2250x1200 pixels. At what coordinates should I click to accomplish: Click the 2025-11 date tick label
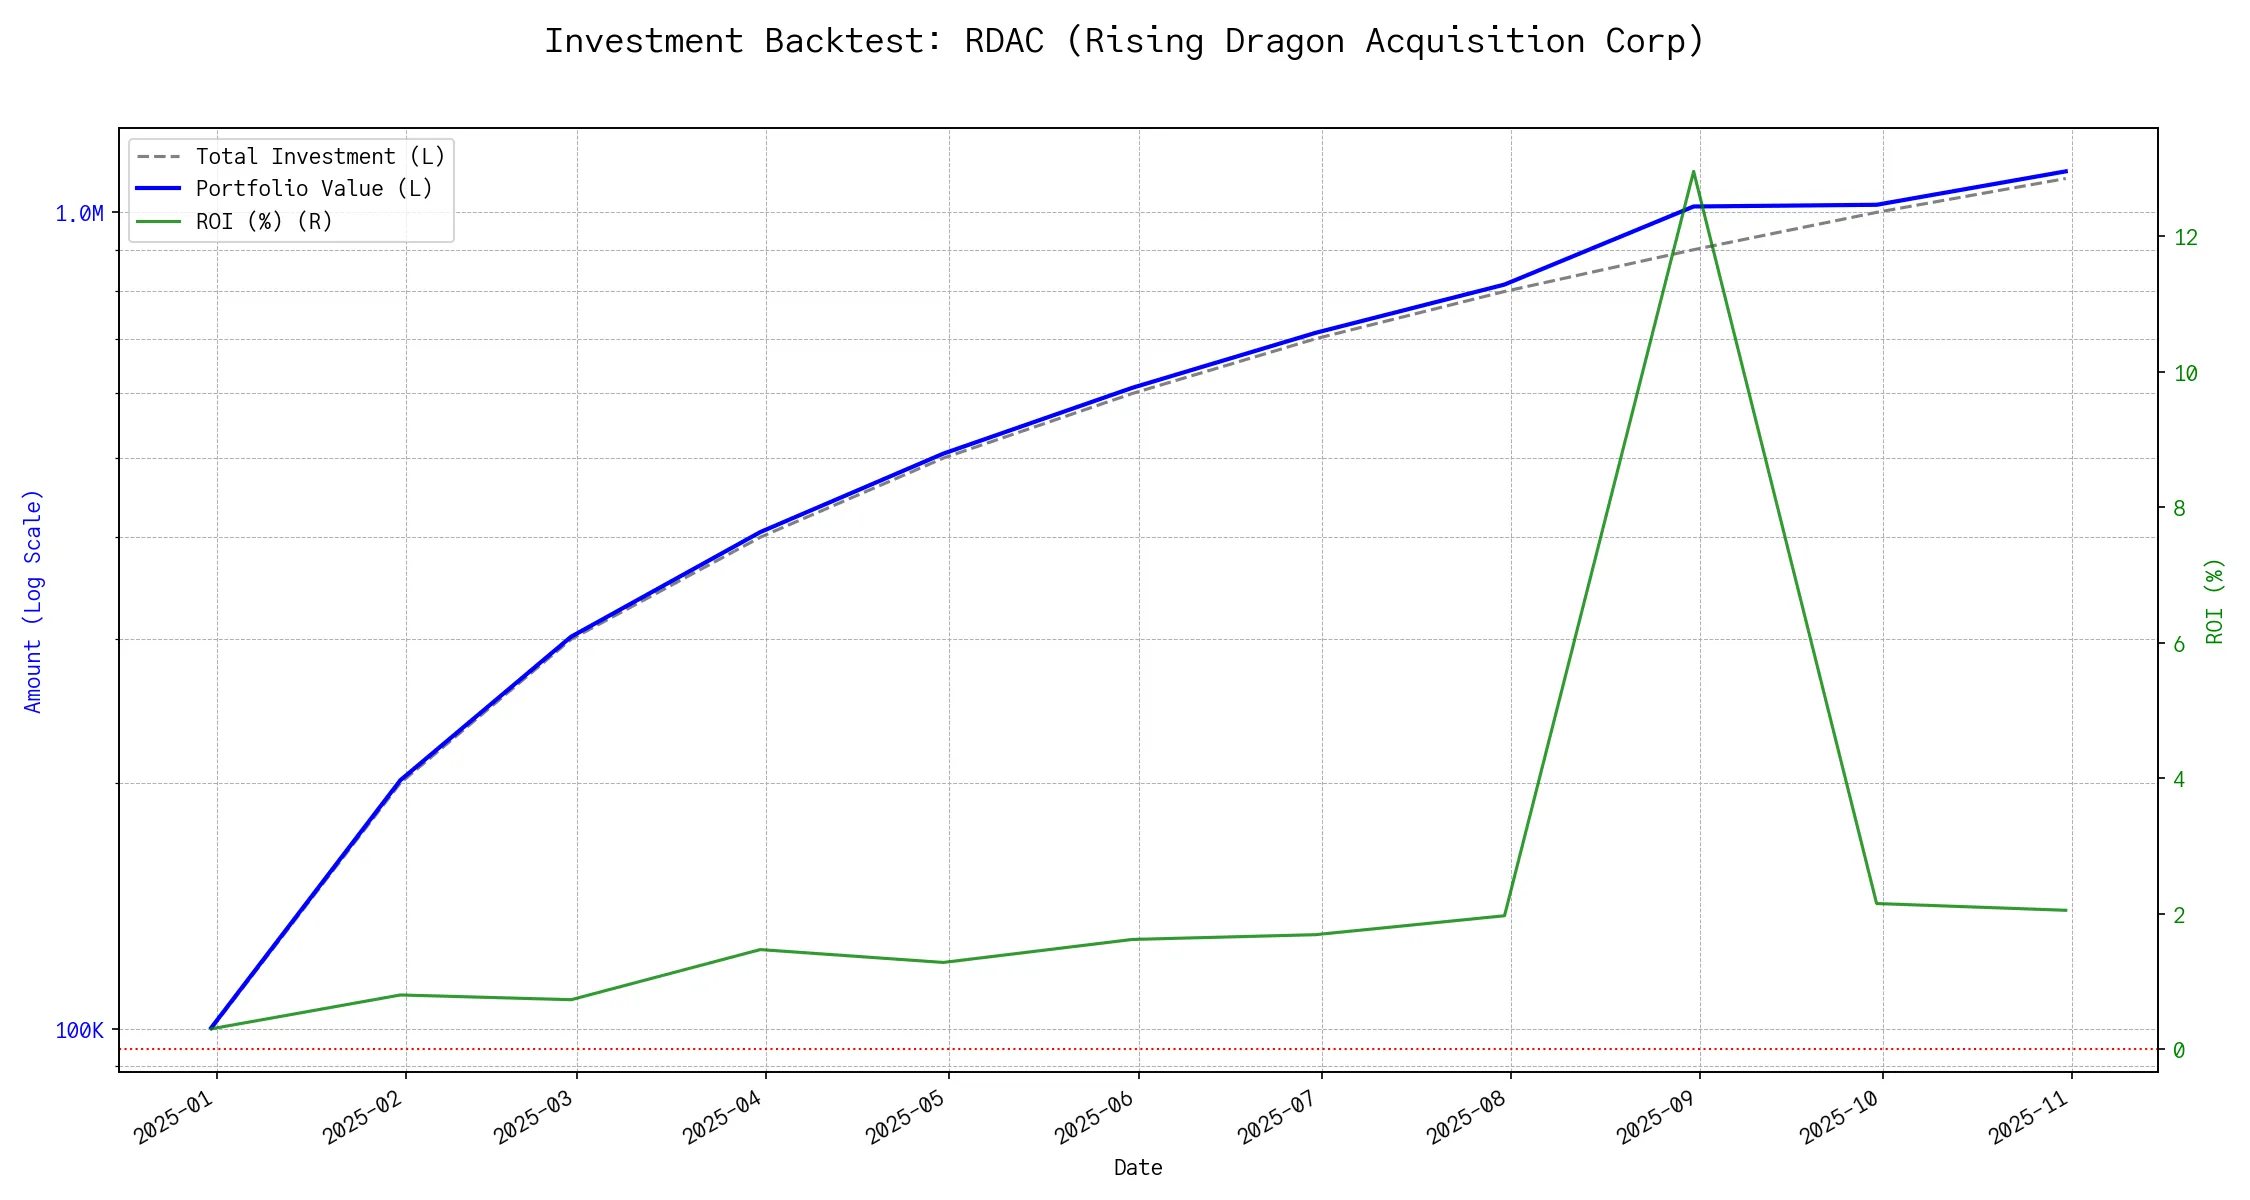click(x=2028, y=1117)
